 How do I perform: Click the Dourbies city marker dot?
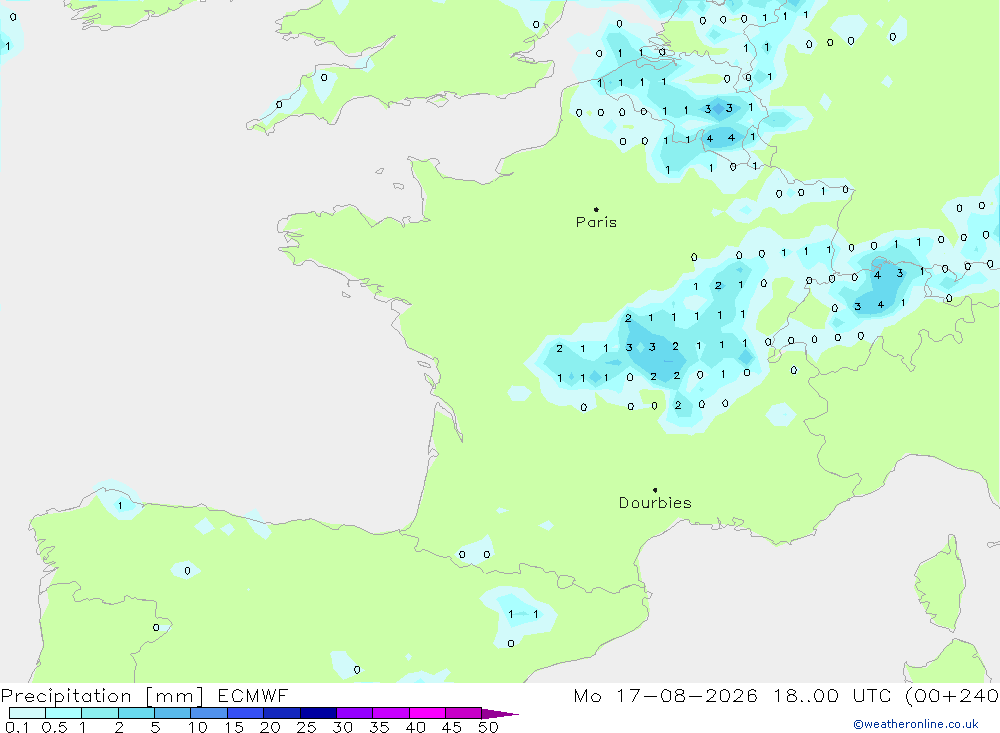click(x=655, y=490)
